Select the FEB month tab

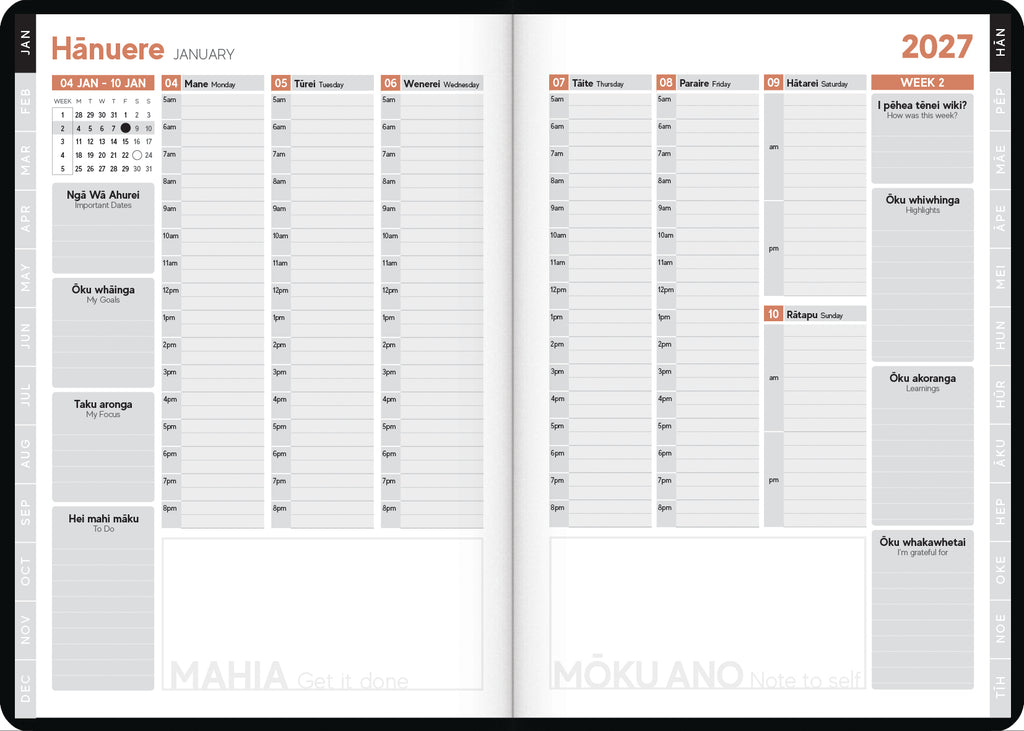click(x=25, y=101)
